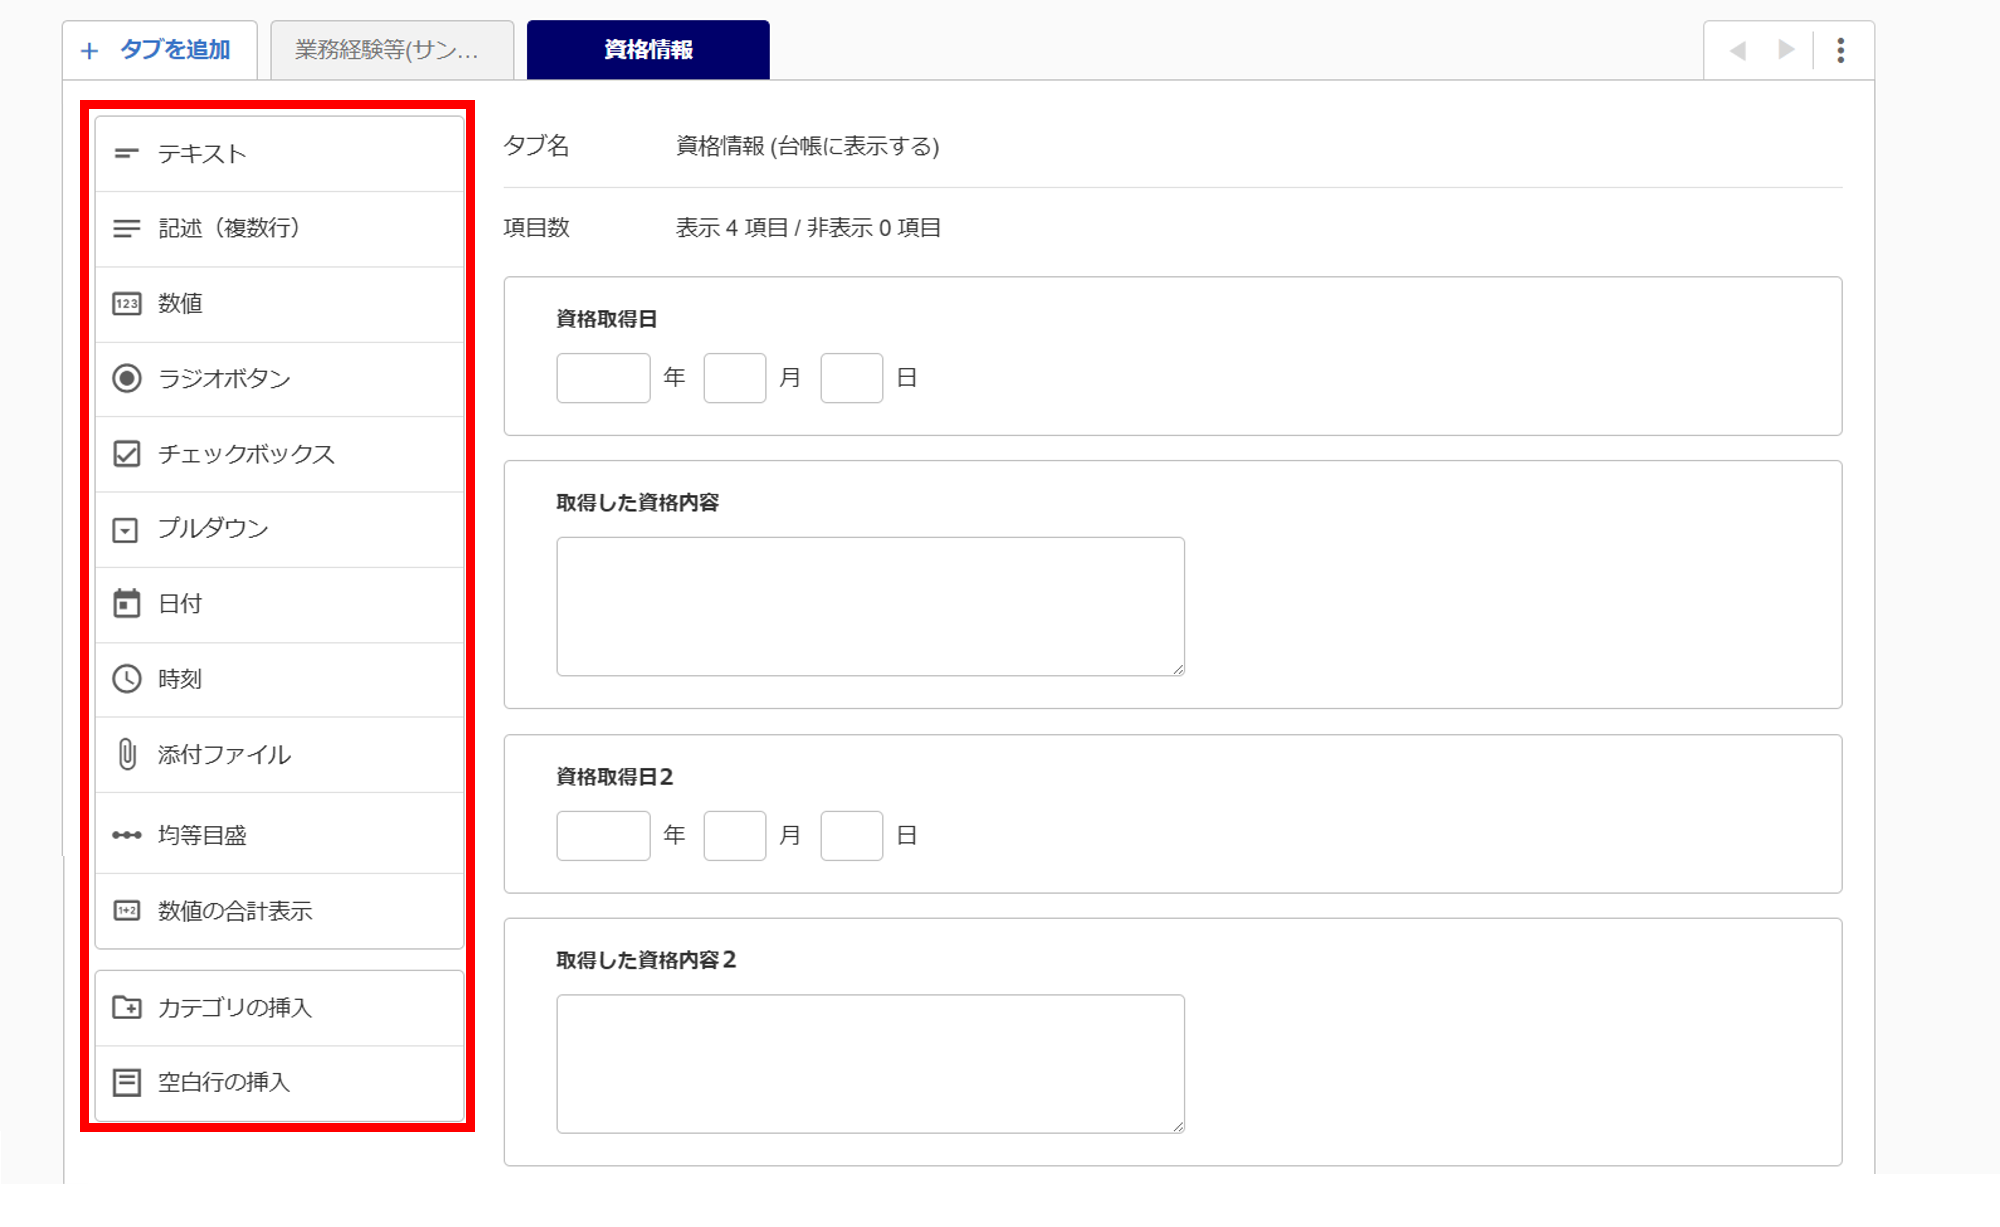Click the numeric total display (数値の合計表示) icon
This screenshot has width=2000, height=1227.
coord(126,911)
